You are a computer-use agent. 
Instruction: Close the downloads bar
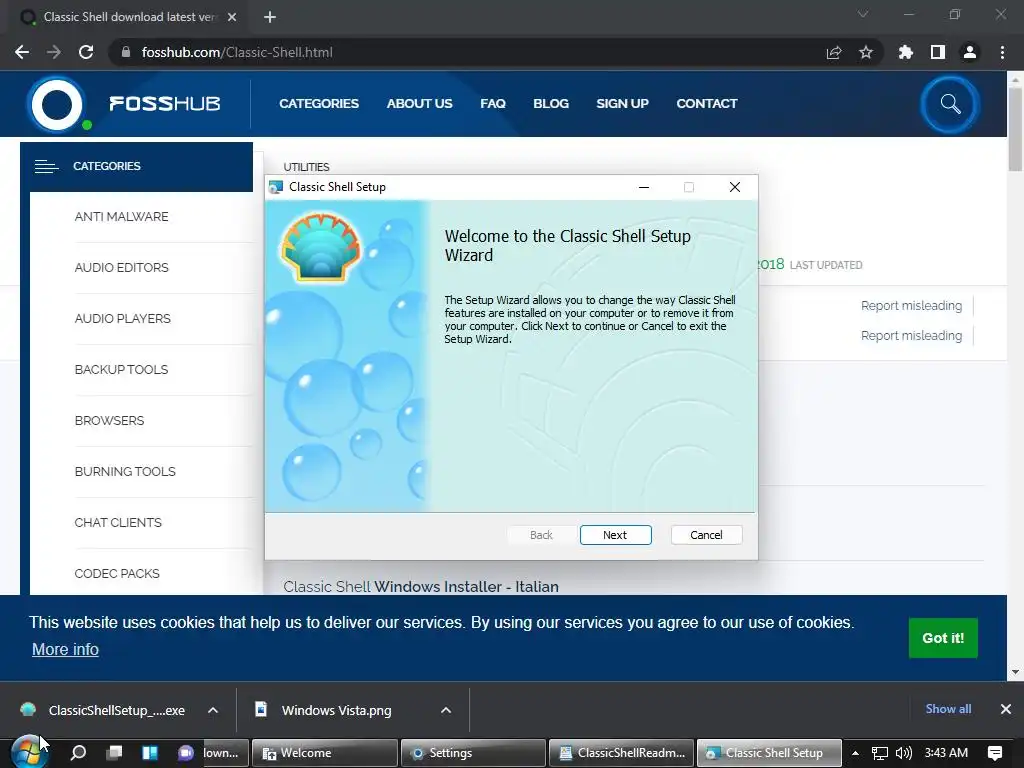pos(1006,709)
